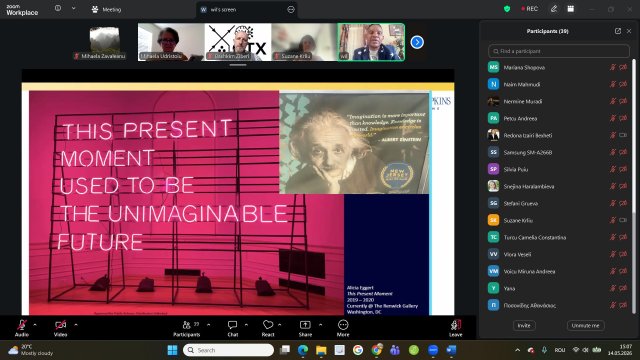Image resolution: width=640 pixels, height=360 pixels.
Task: Expand the caret next to Chat
Action: pyautogui.click(x=246, y=325)
